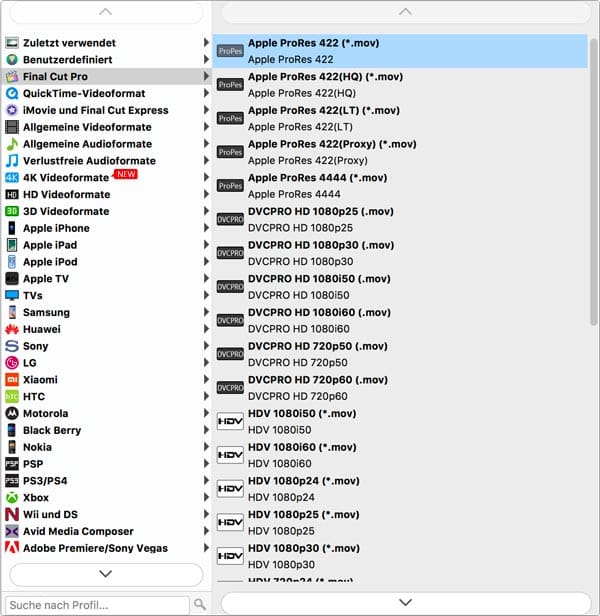The width and height of the screenshot is (600, 616).
Task: Click the Zuletzt verwendet category icon
Action: pyautogui.click(x=12, y=43)
